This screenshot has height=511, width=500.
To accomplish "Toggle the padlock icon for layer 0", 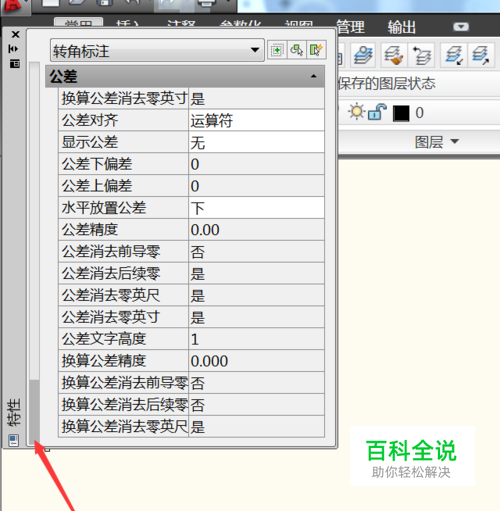I will tap(377, 112).
